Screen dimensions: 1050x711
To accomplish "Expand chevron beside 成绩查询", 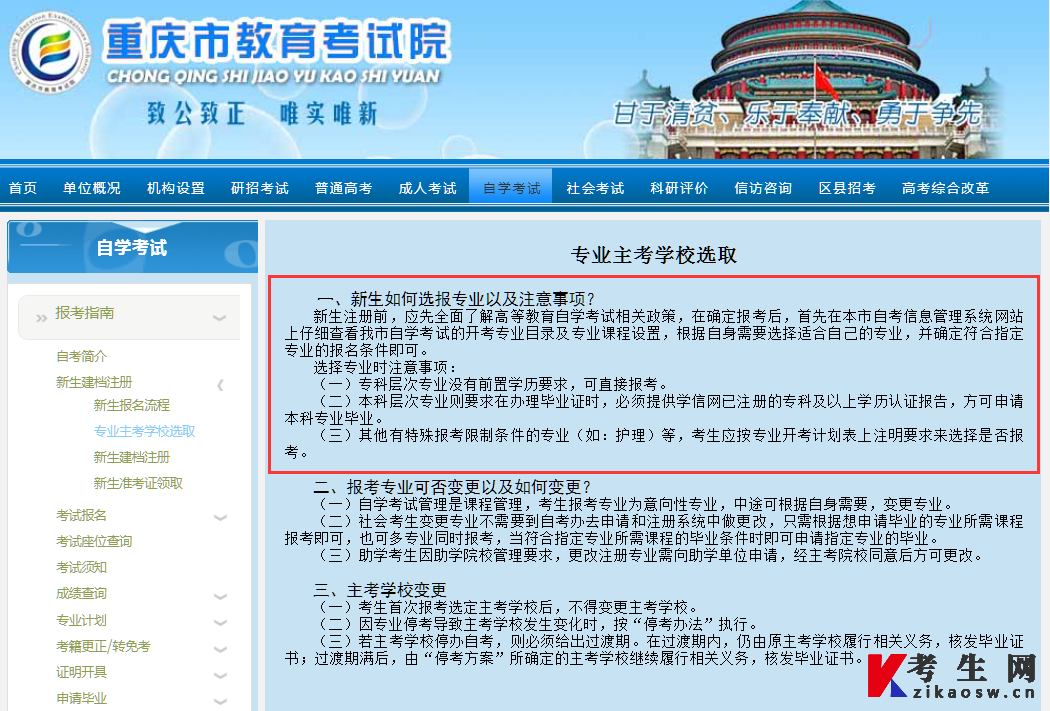I will [x=220, y=596].
